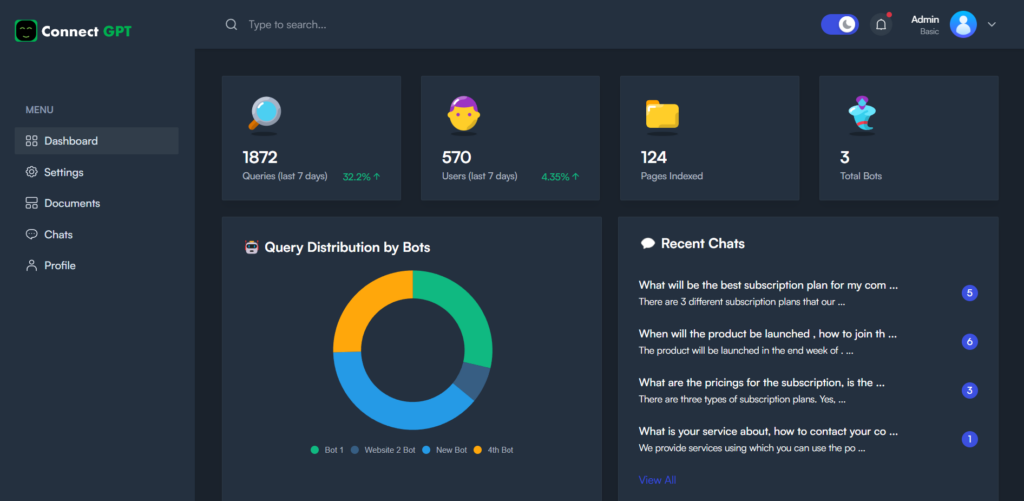Toggle Website 2 Bot legend entry

383,450
